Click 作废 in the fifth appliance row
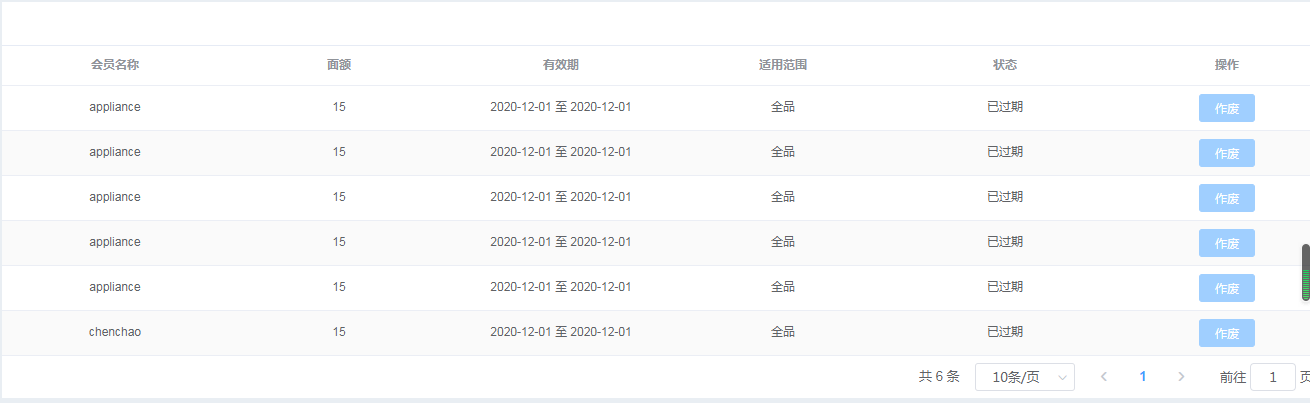The height and width of the screenshot is (403, 1310). [x=1227, y=288]
